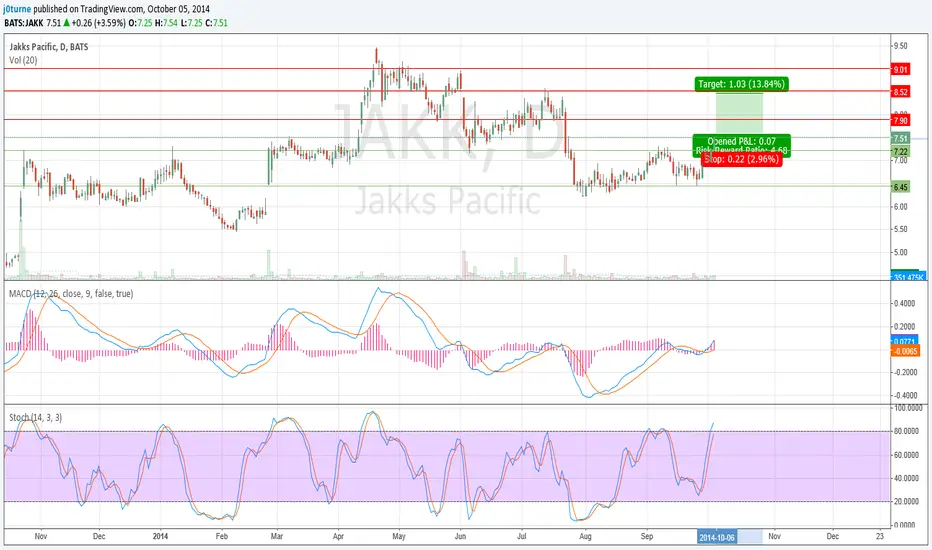932x550 pixels.
Task: Click the 20.0000 stochastic scale value
Action: coord(907,502)
